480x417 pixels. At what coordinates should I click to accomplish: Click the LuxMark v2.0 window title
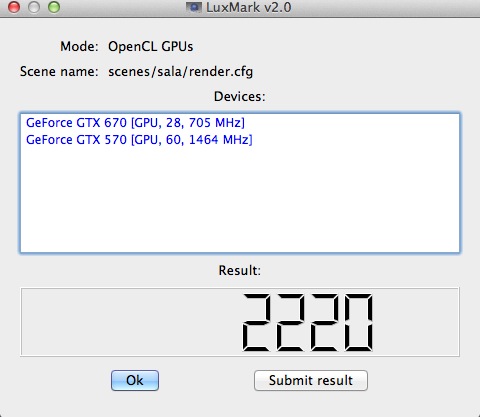tap(249, 7)
